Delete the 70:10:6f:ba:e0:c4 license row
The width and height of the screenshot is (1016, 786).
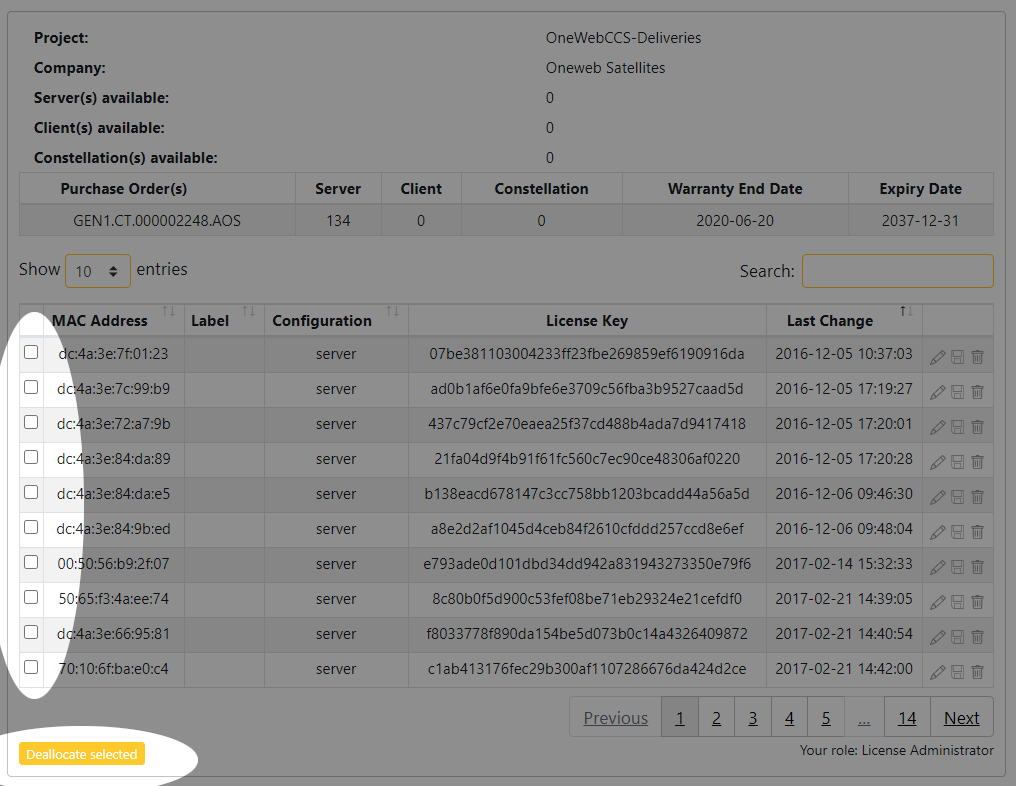click(x=977, y=672)
